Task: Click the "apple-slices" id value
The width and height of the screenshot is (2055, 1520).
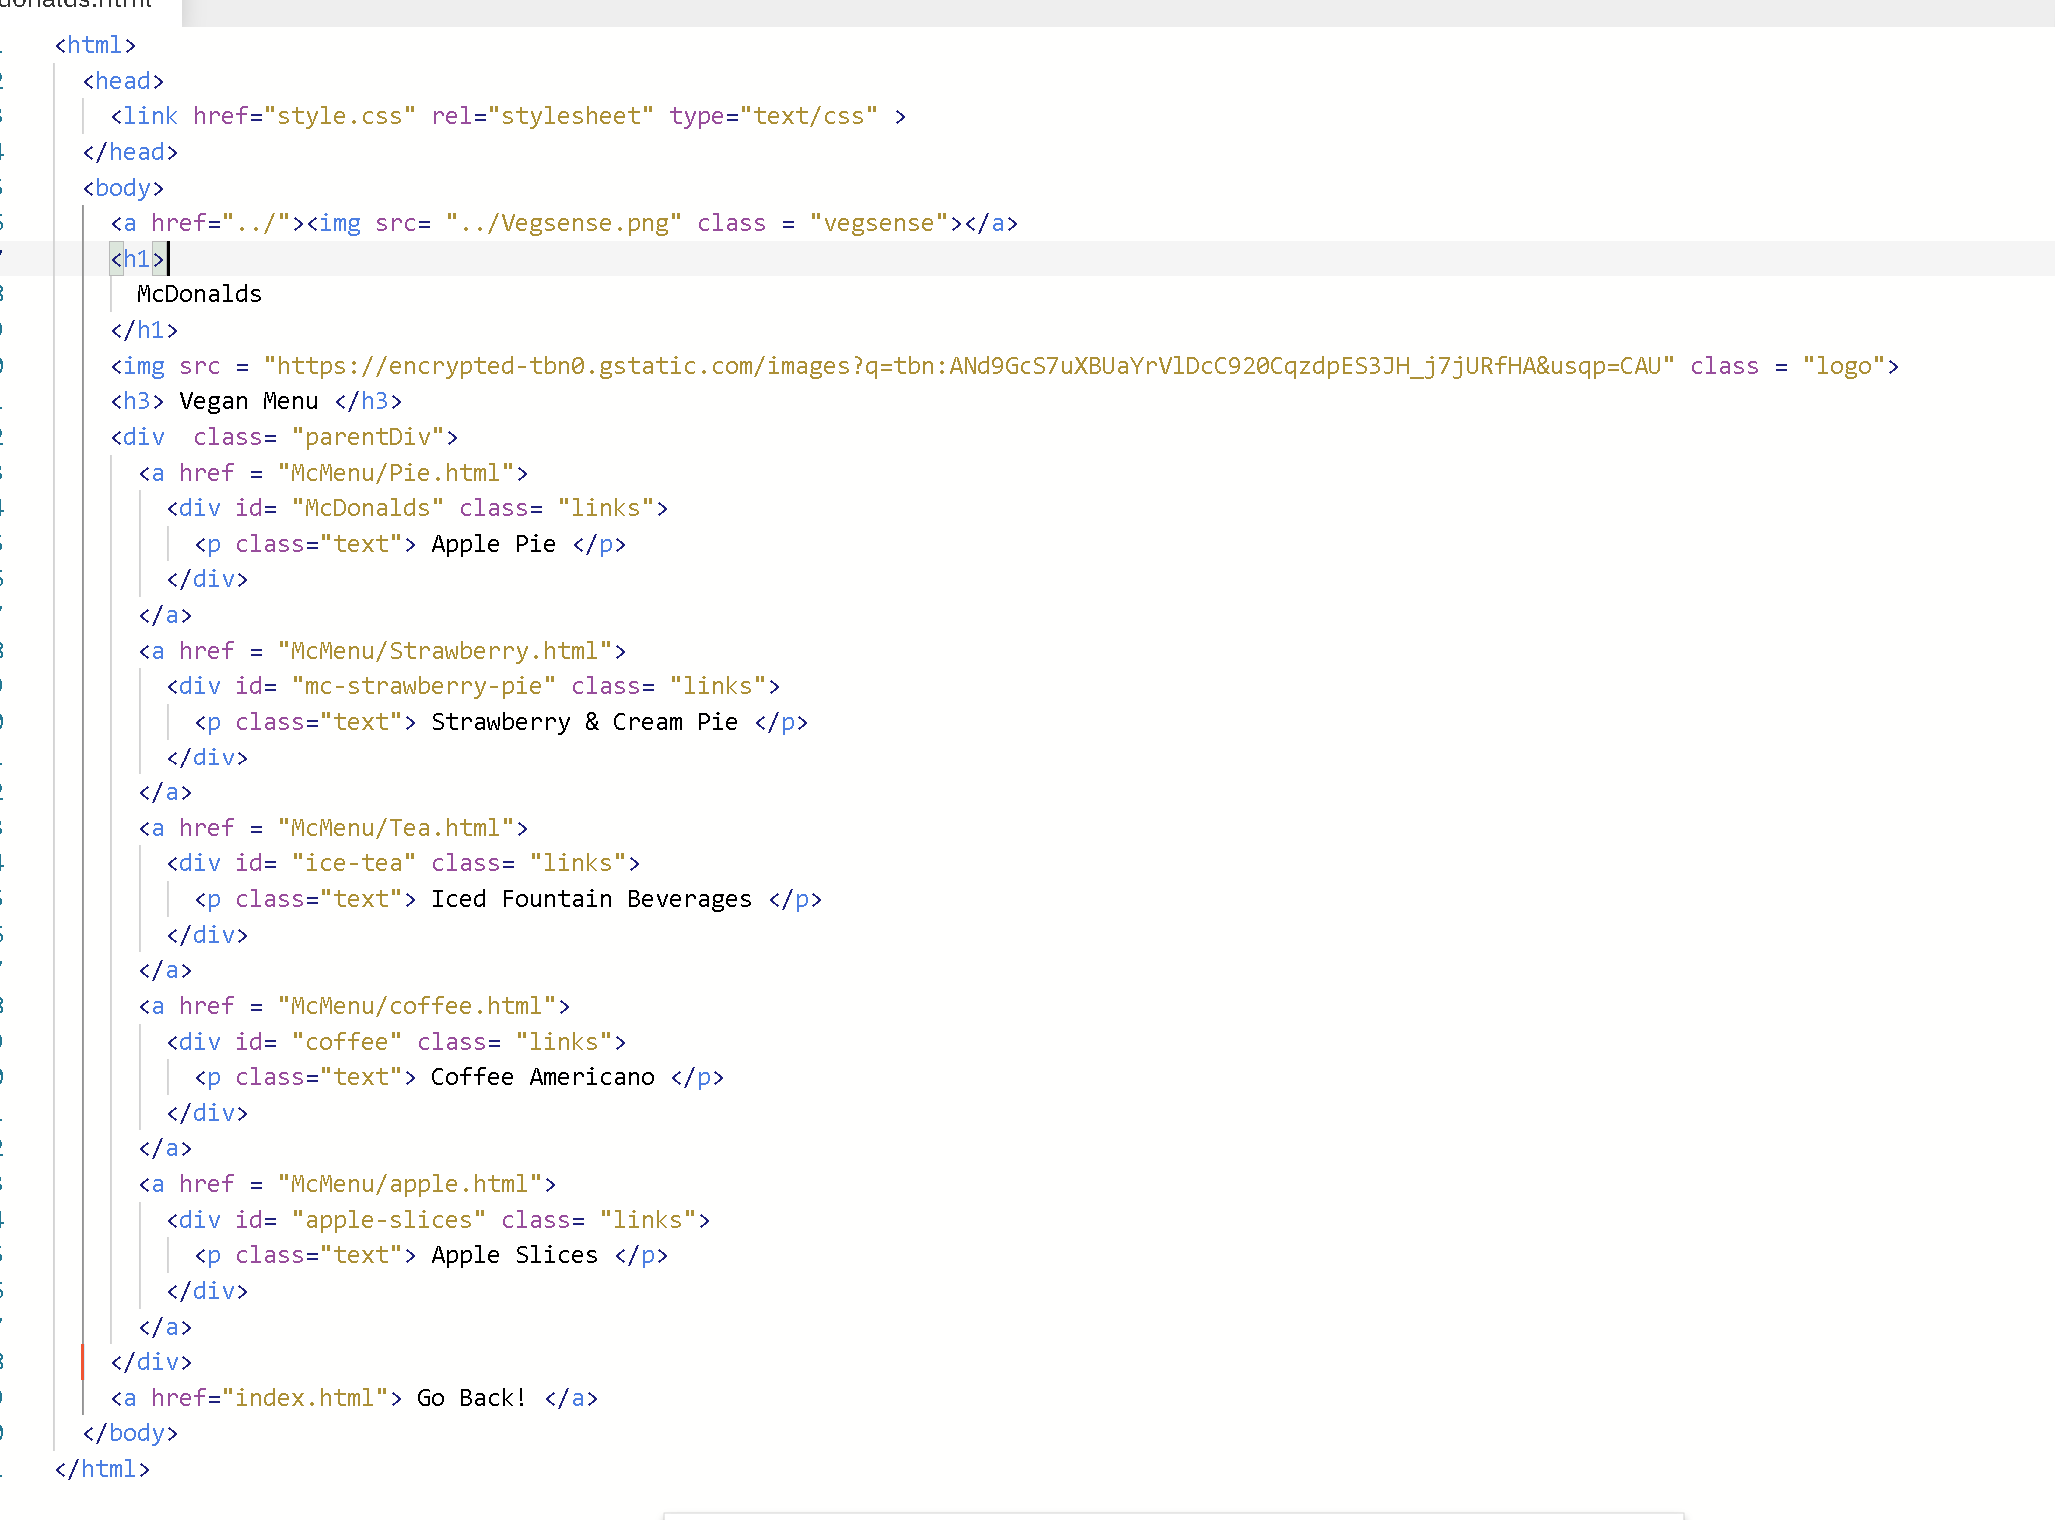Action: click(388, 1220)
